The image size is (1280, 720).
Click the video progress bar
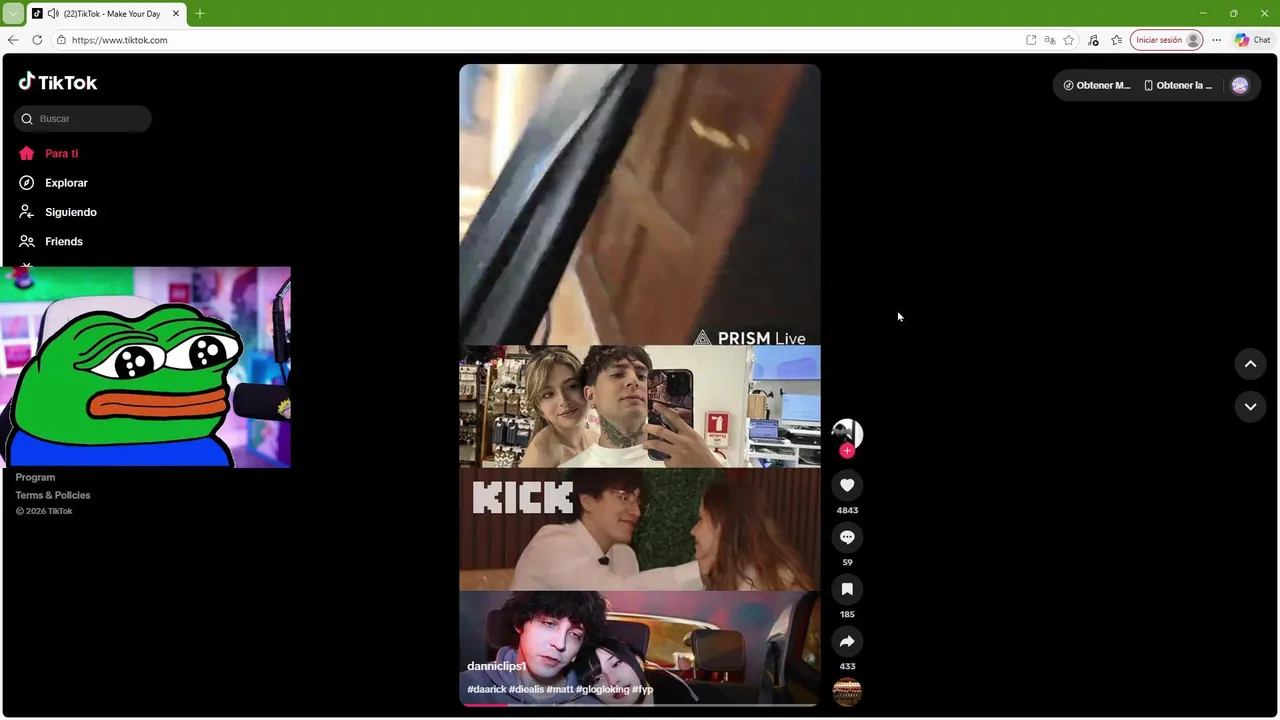point(640,705)
